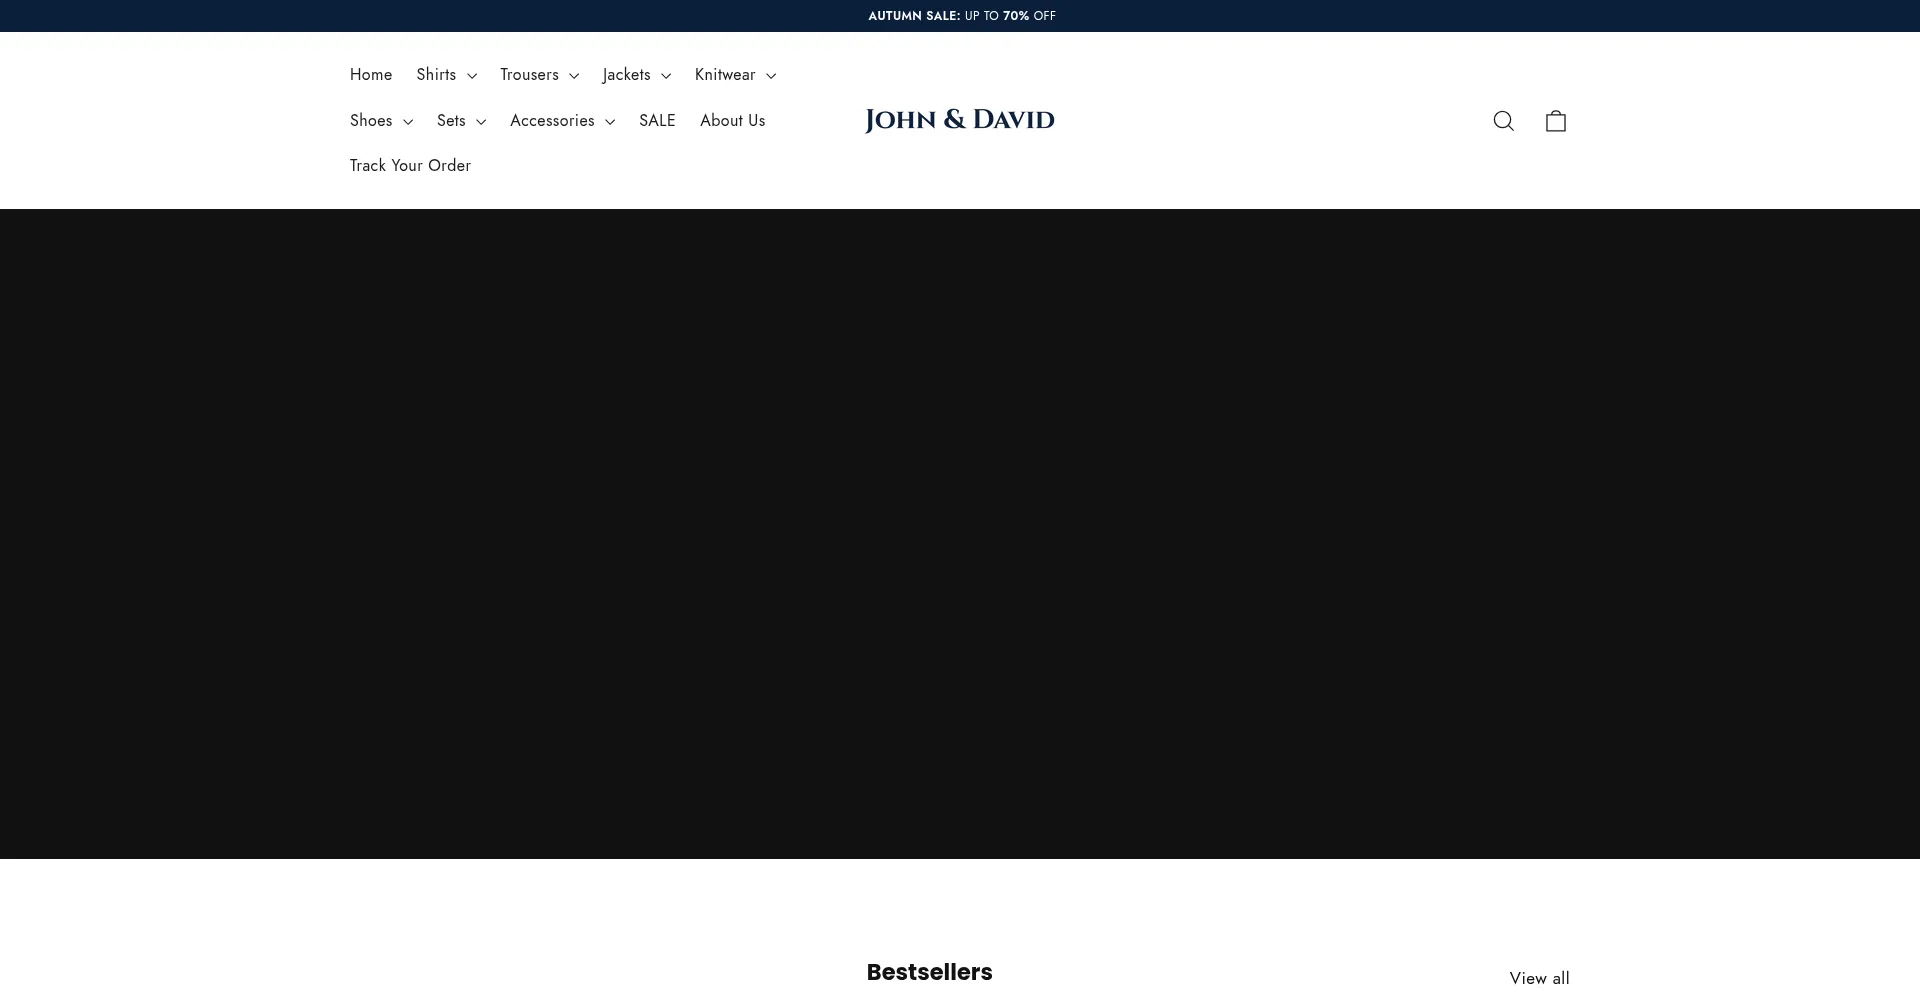The height and width of the screenshot is (993, 1920).
Task: Click the chevron arrow beside Shoes
Action: click(x=408, y=122)
